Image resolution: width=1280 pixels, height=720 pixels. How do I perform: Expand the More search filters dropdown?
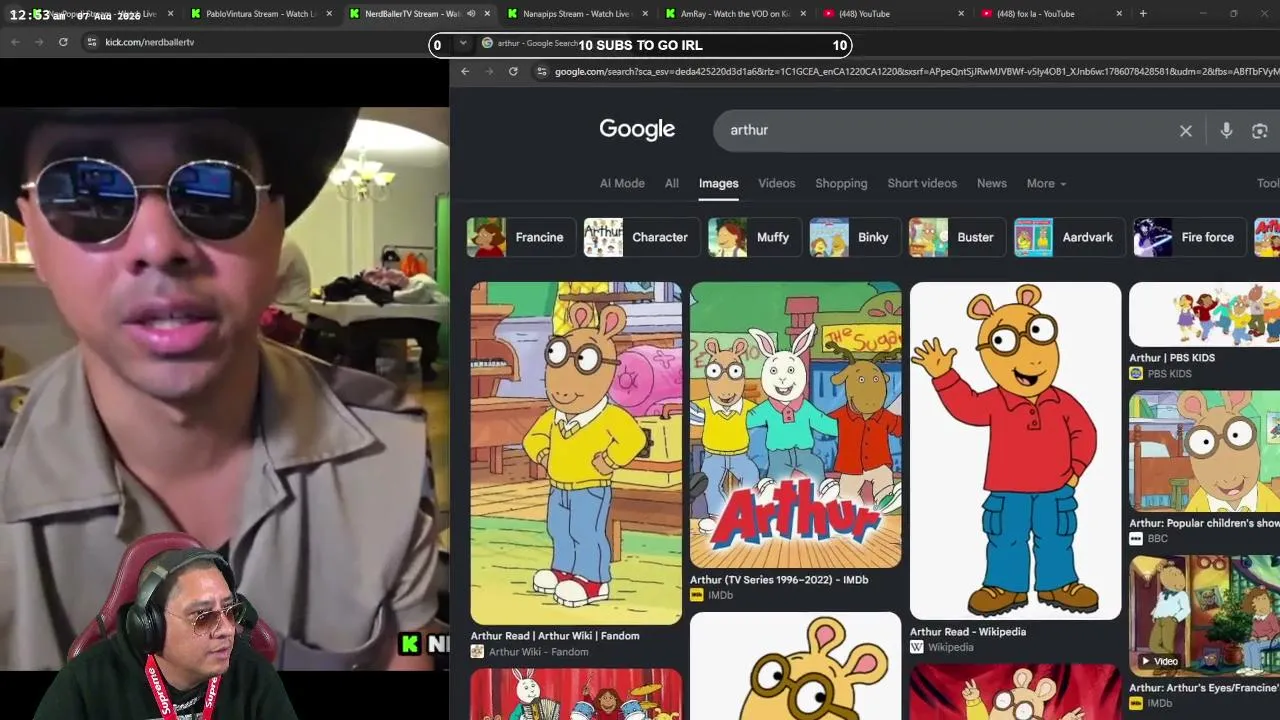[1046, 184]
